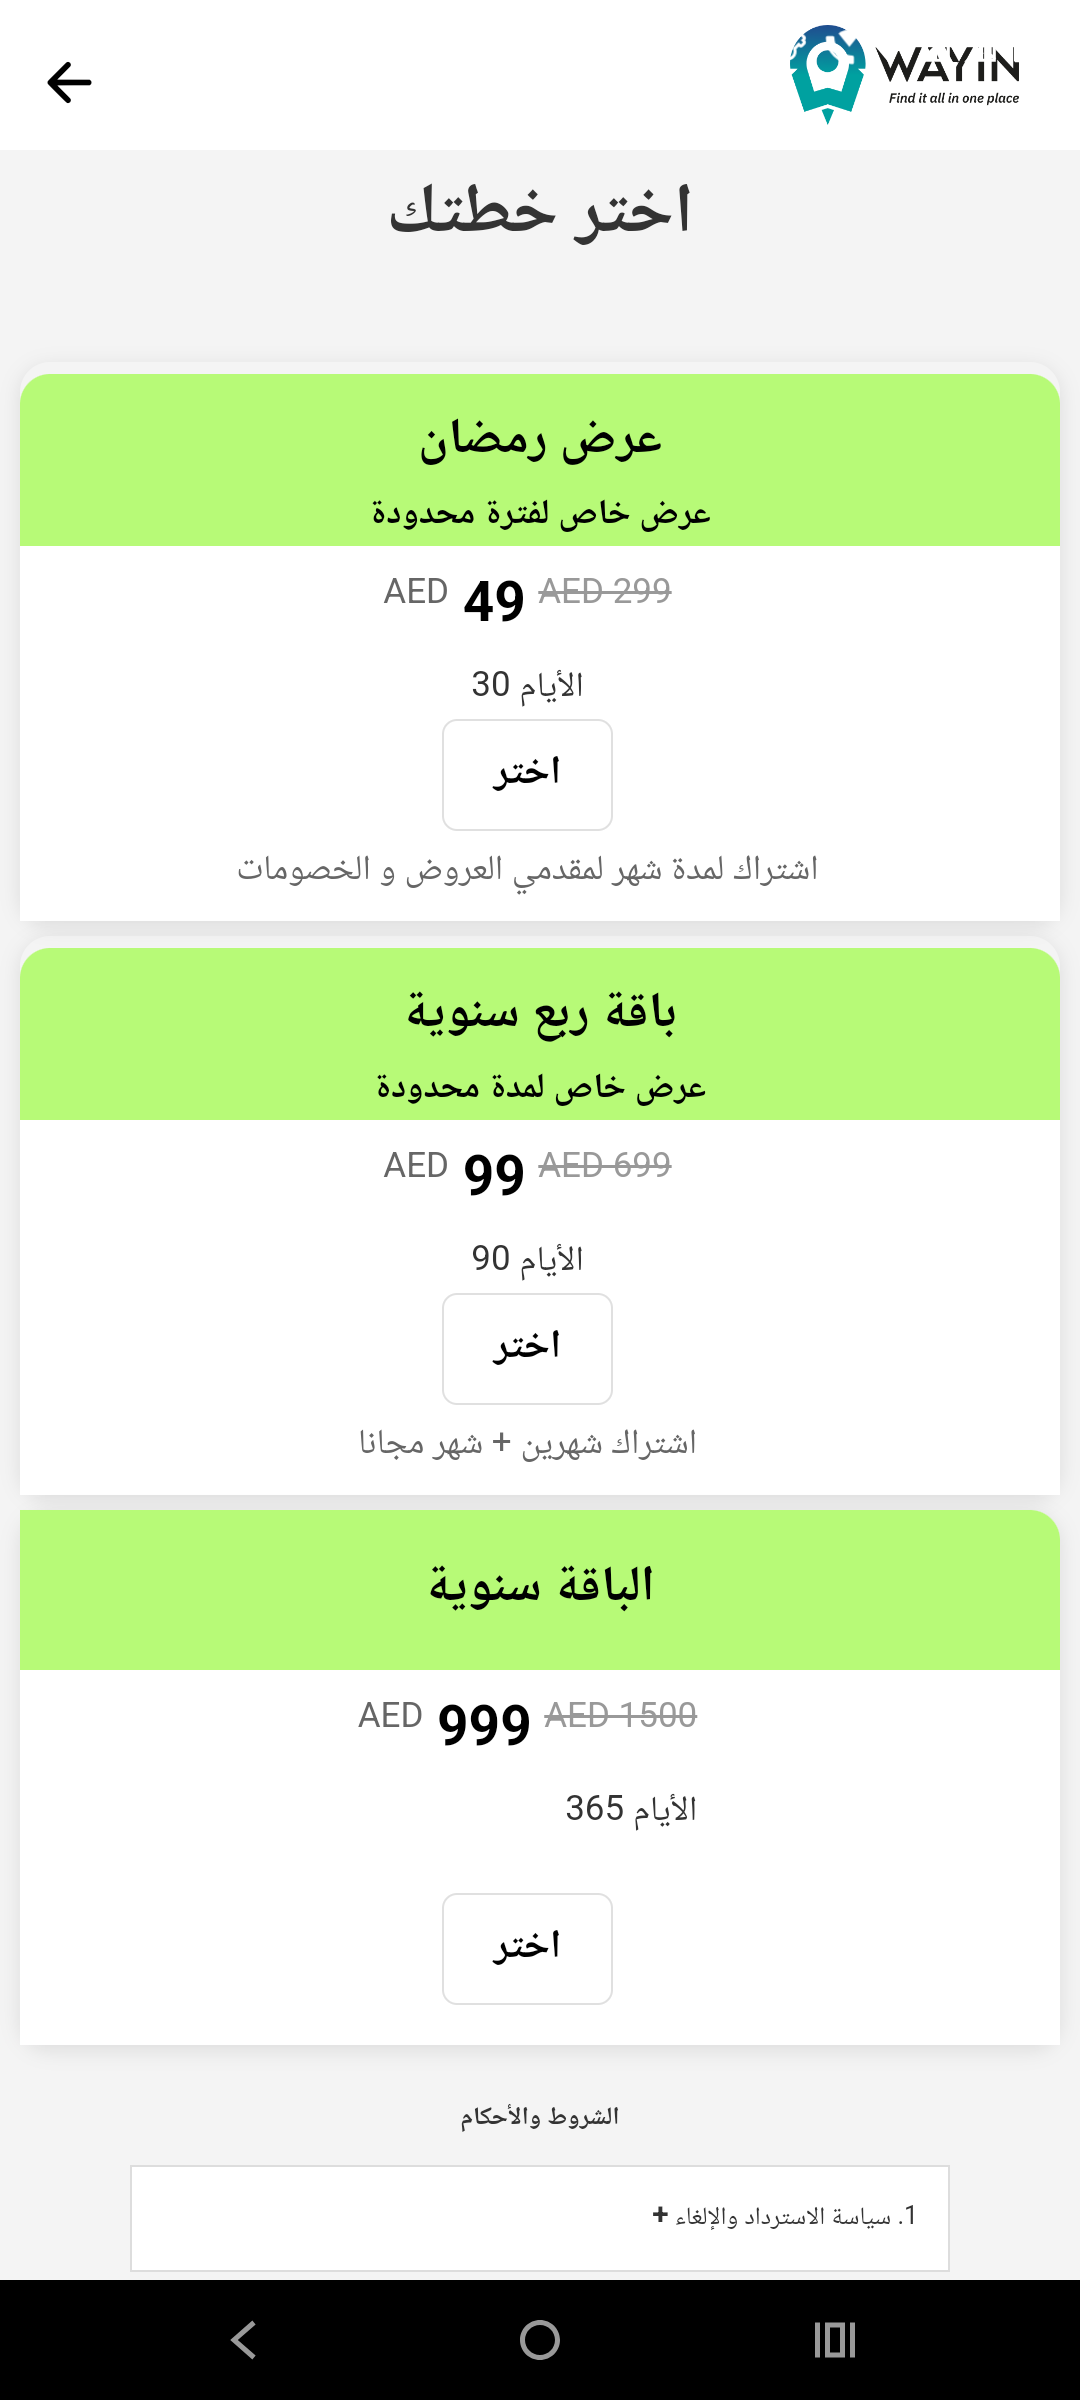
Task: Choose the AED 999 annual plan
Action: pos(527,1949)
